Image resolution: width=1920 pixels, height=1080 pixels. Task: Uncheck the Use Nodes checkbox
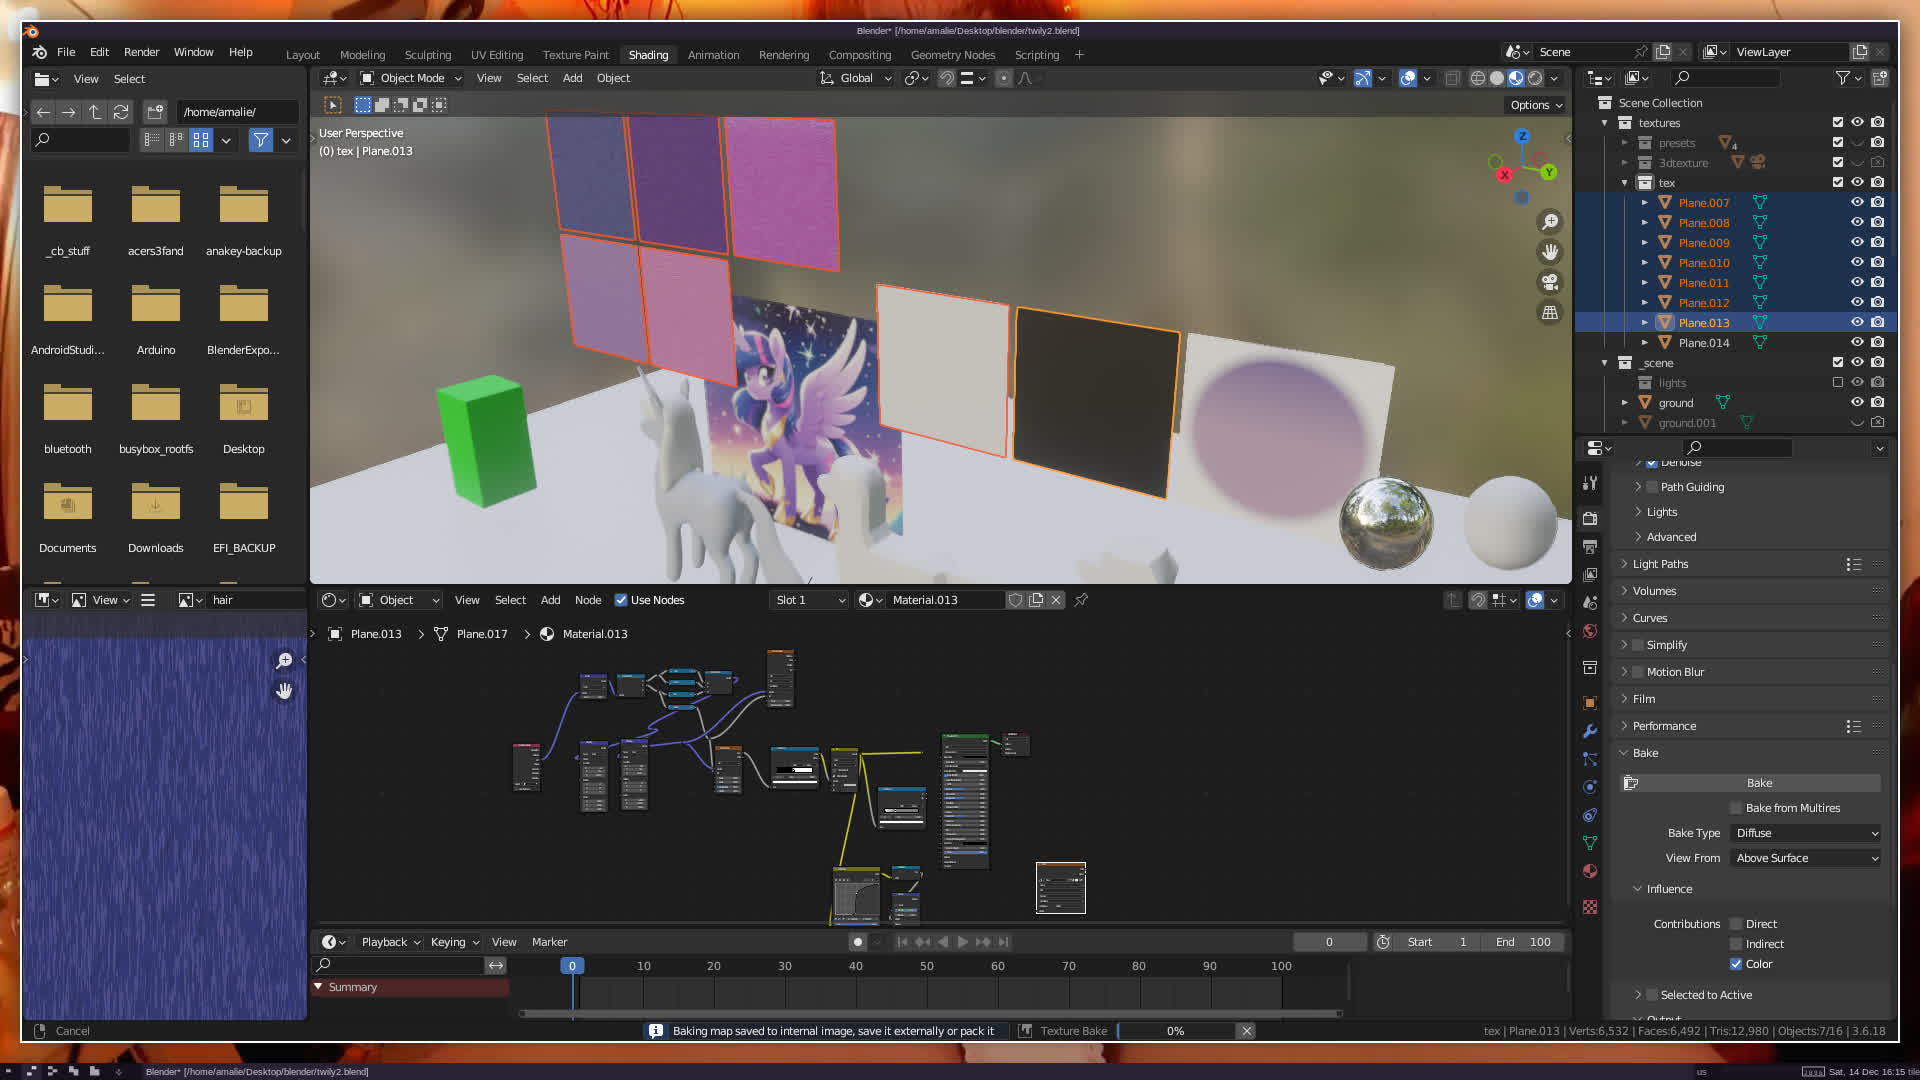[x=621, y=600]
